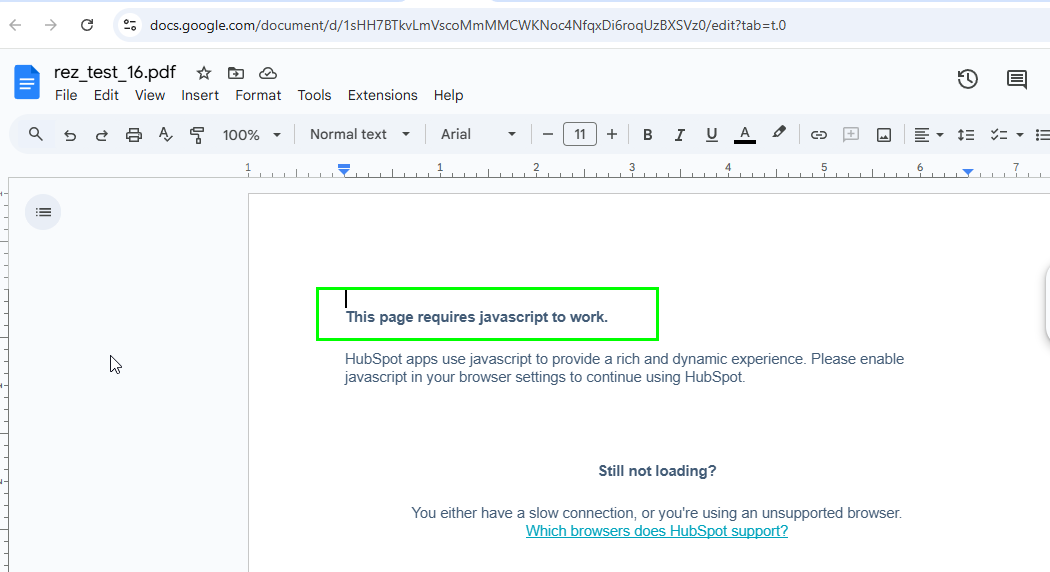Select the paint format tool
1050x572 pixels.
(197, 135)
